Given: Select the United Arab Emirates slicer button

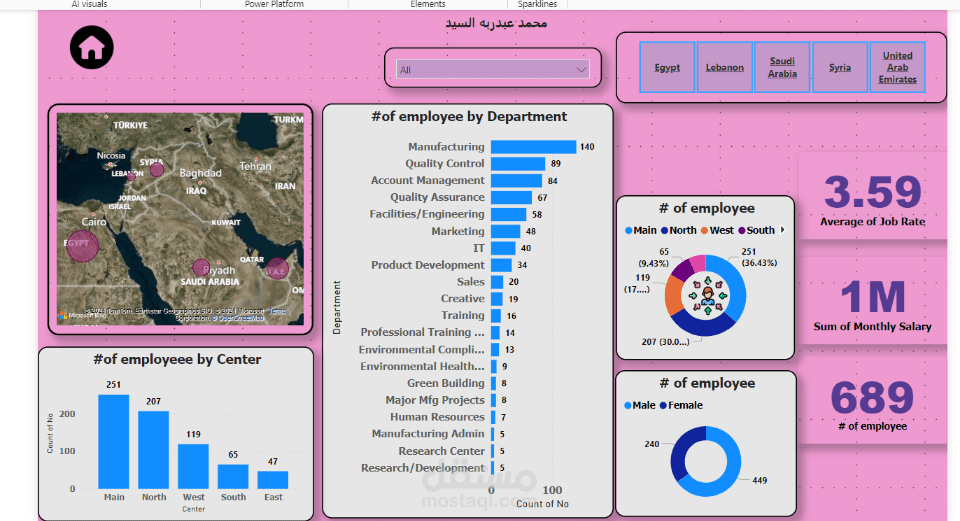Looking at the screenshot, I should (897, 67).
